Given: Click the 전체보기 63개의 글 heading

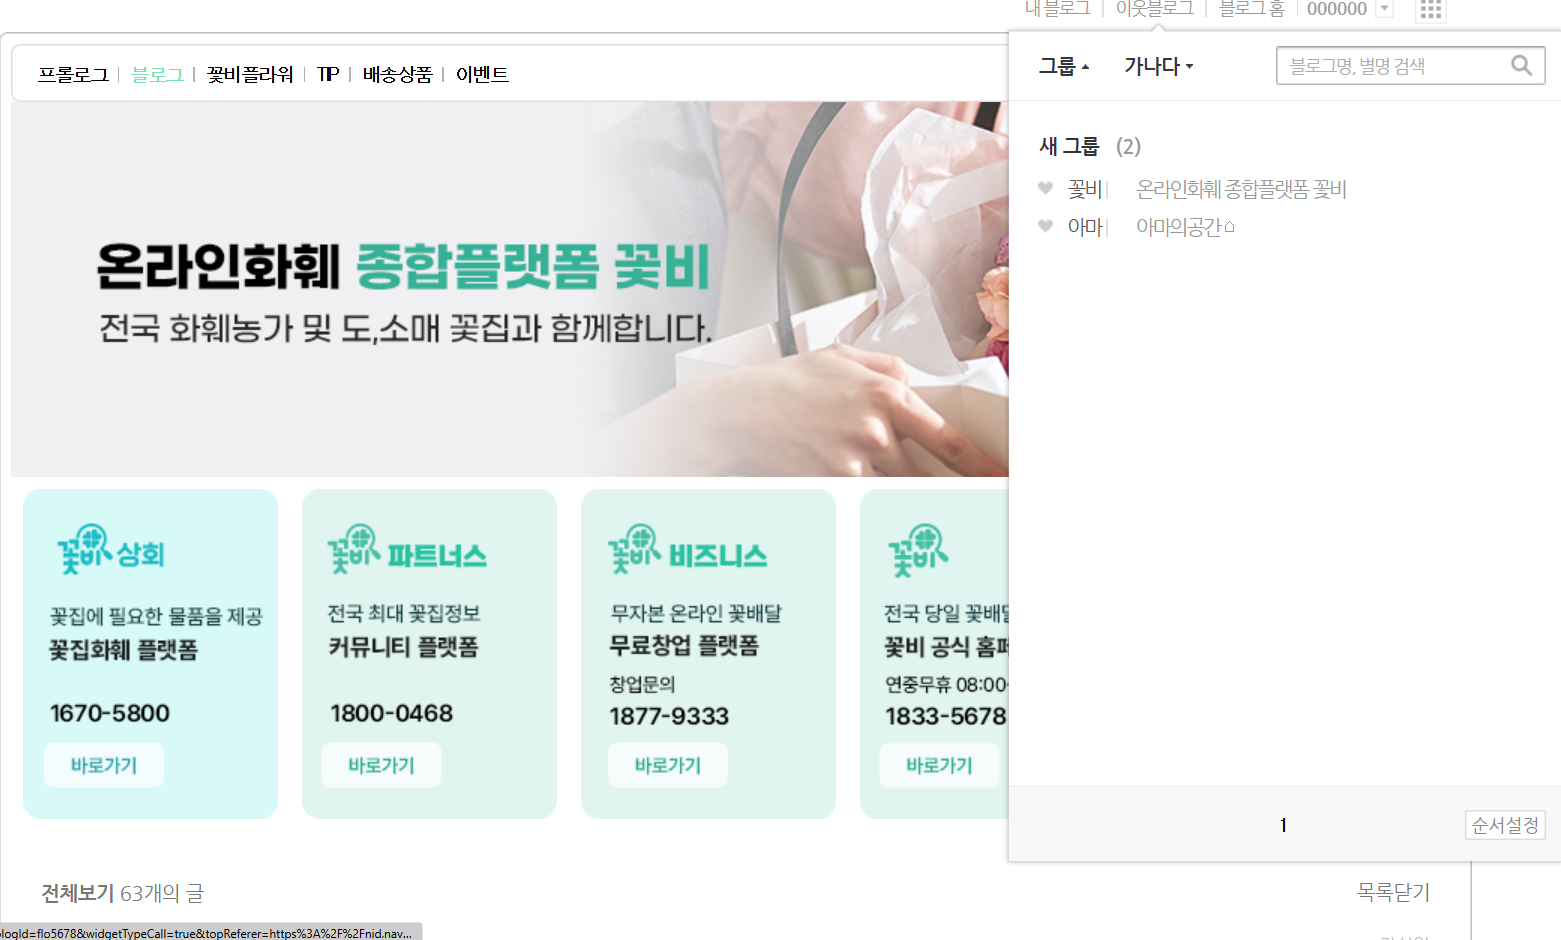Looking at the screenshot, I should [122, 893].
